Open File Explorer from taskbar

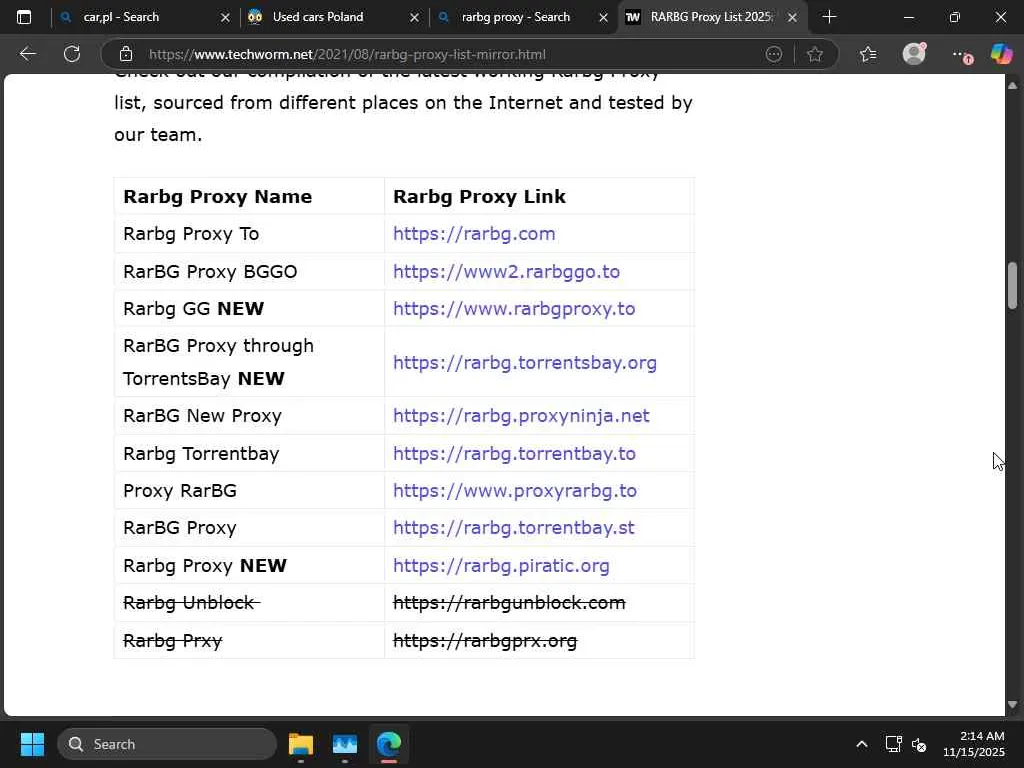click(300, 744)
